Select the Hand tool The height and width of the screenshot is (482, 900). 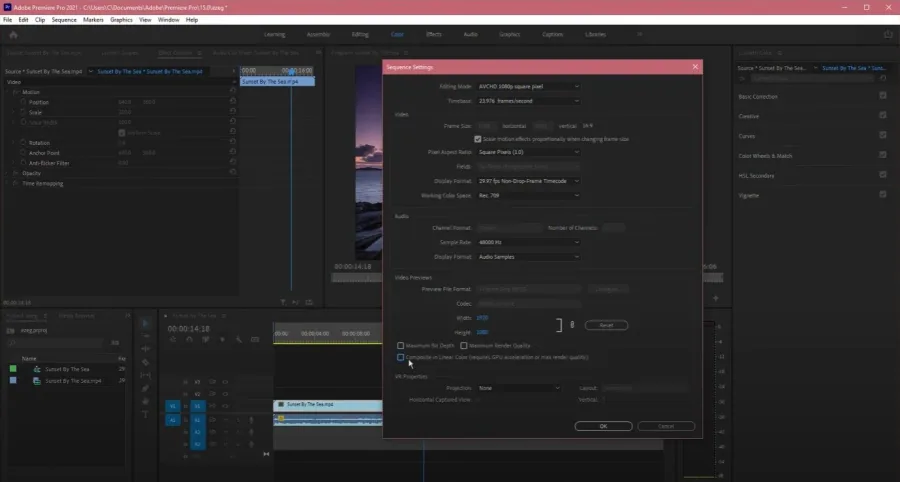145,401
